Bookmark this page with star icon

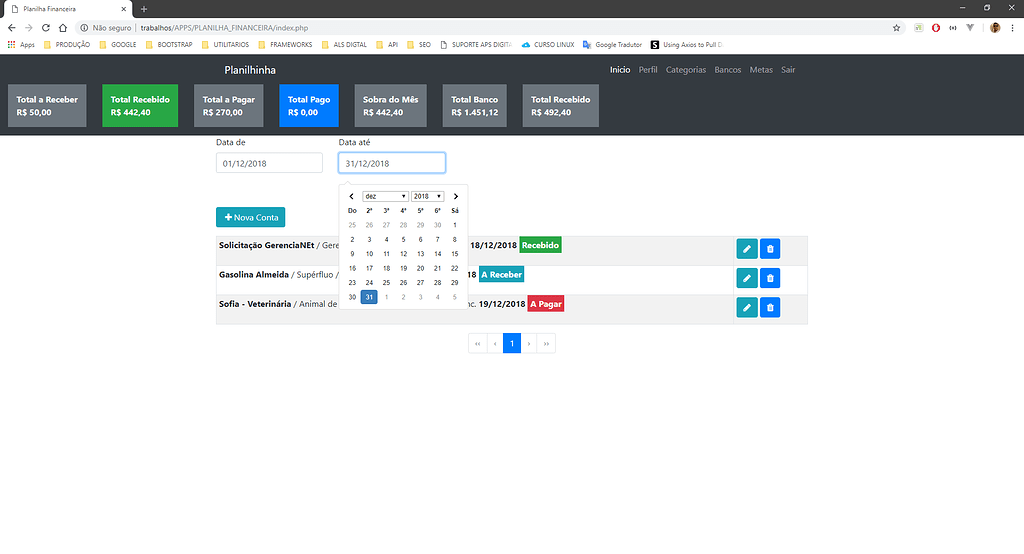pyautogui.click(x=897, y=28)
